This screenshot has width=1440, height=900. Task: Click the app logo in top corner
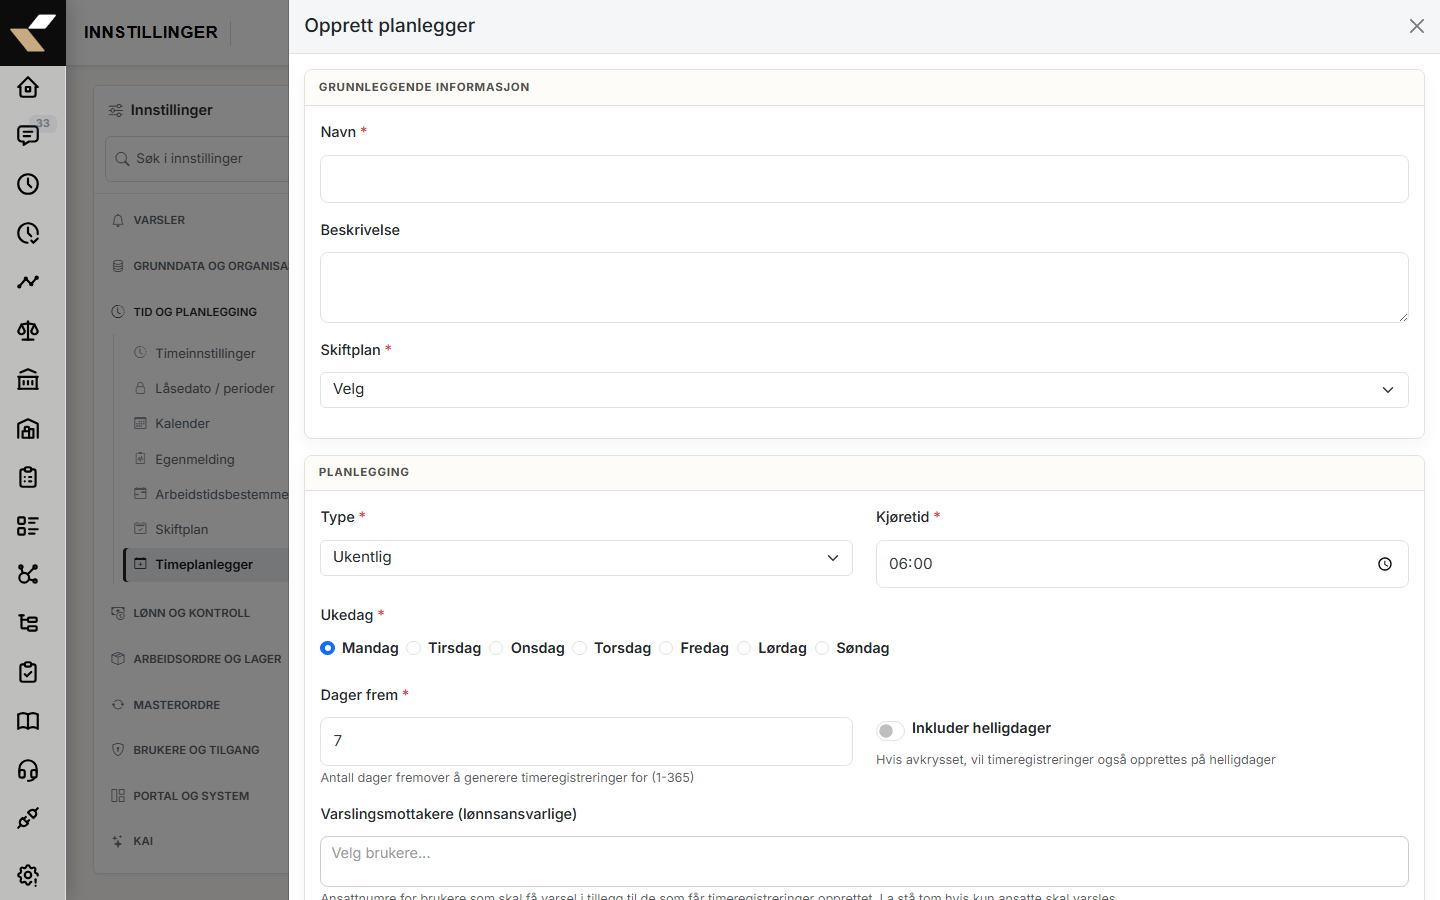[33, 33]
